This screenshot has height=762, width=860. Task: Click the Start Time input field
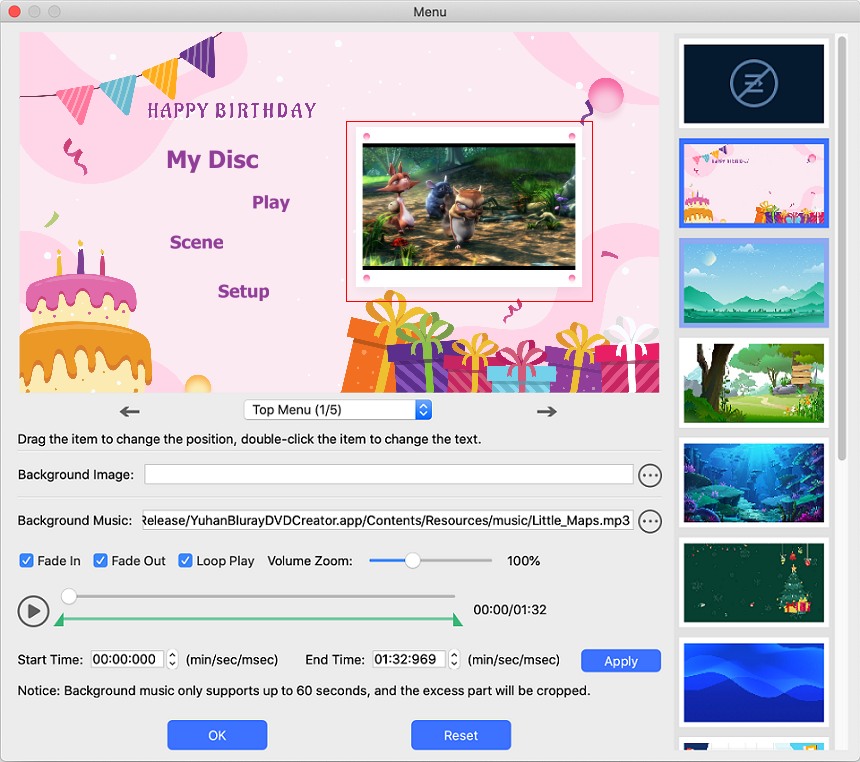(x=127, y=659)
